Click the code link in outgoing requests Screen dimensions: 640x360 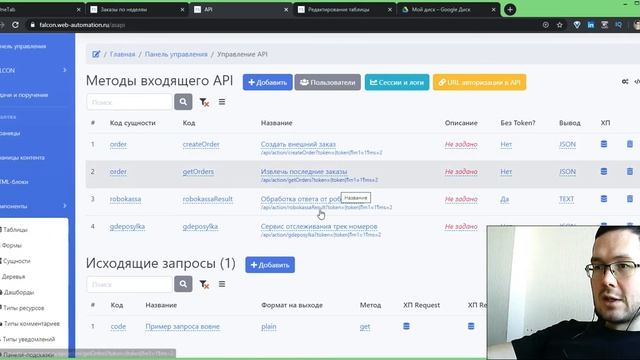(118, 326)
